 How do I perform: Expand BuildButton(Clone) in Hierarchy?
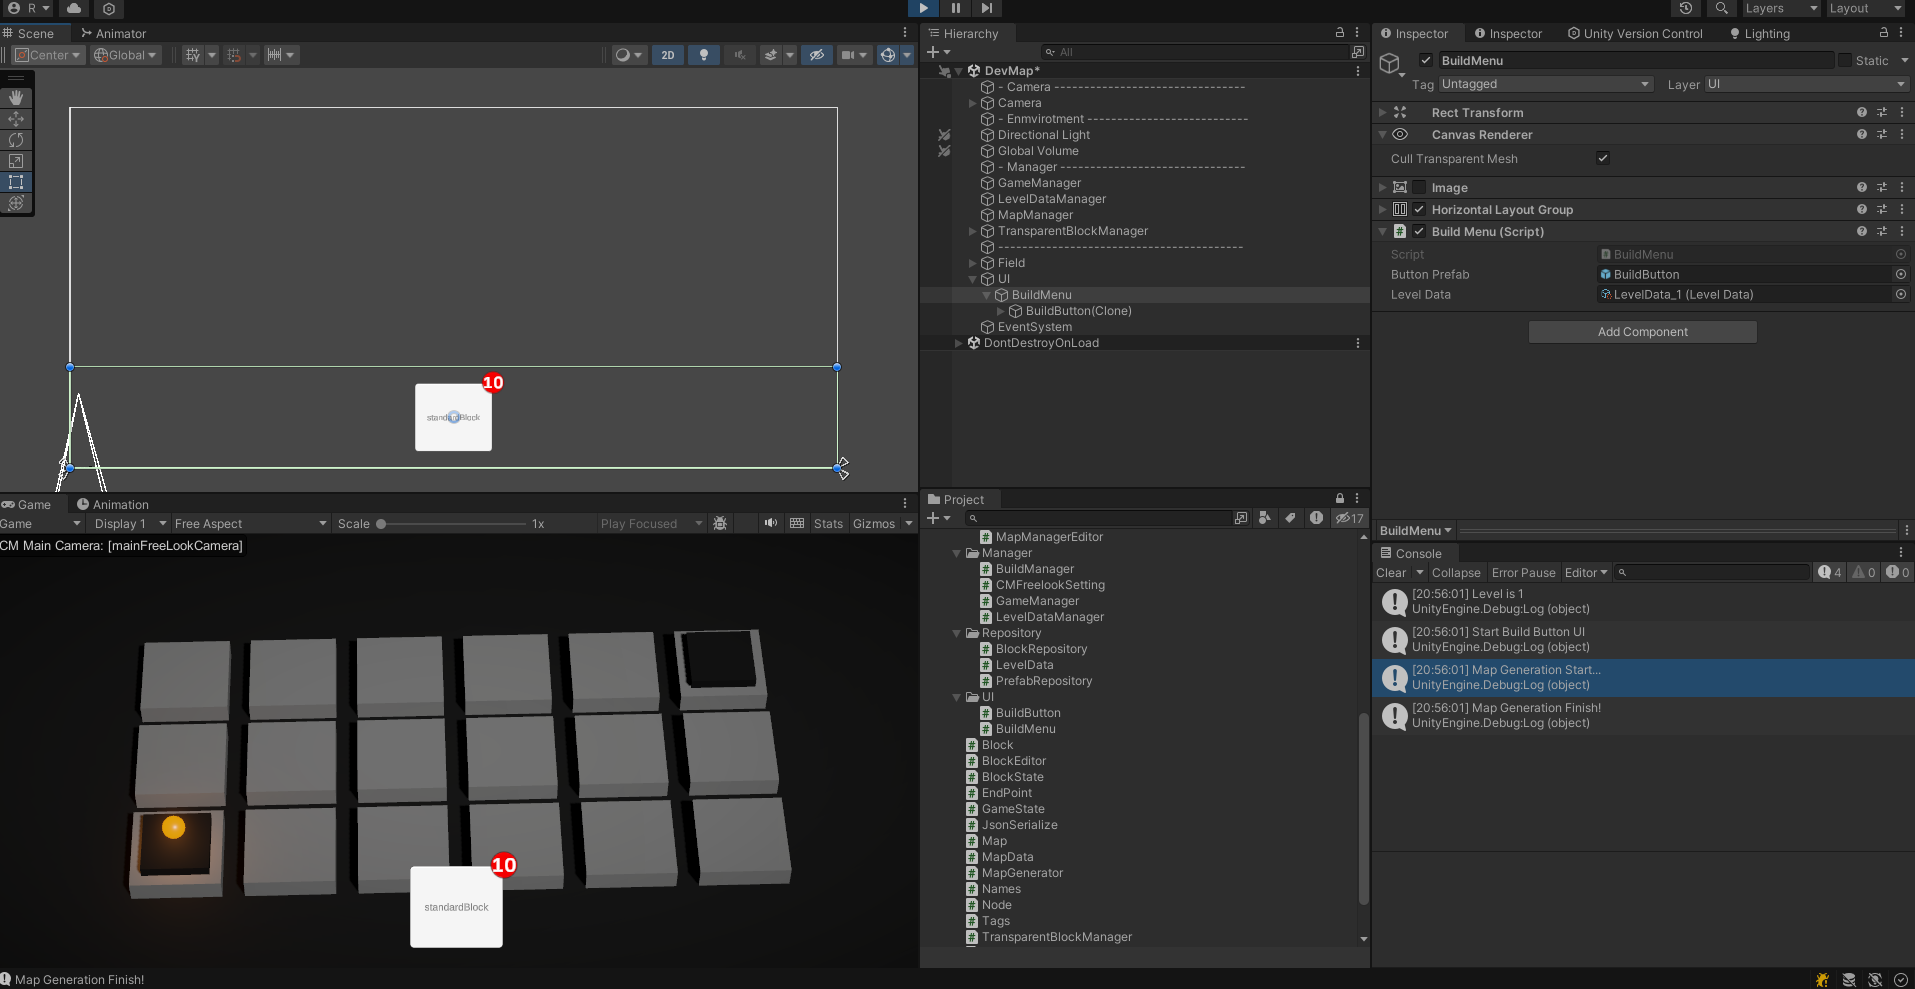coord(1001,311)
